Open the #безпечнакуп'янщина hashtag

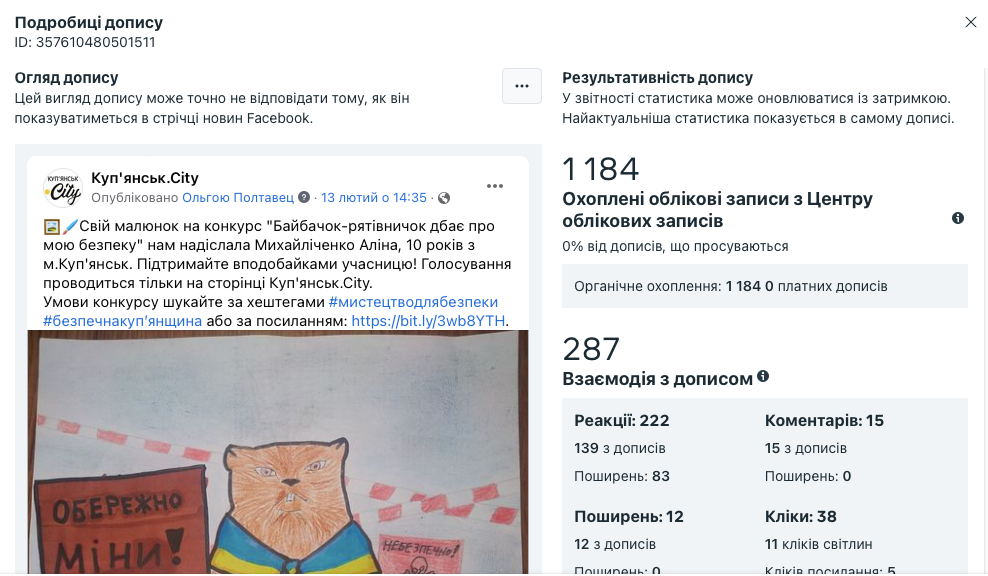coord(122,321)
